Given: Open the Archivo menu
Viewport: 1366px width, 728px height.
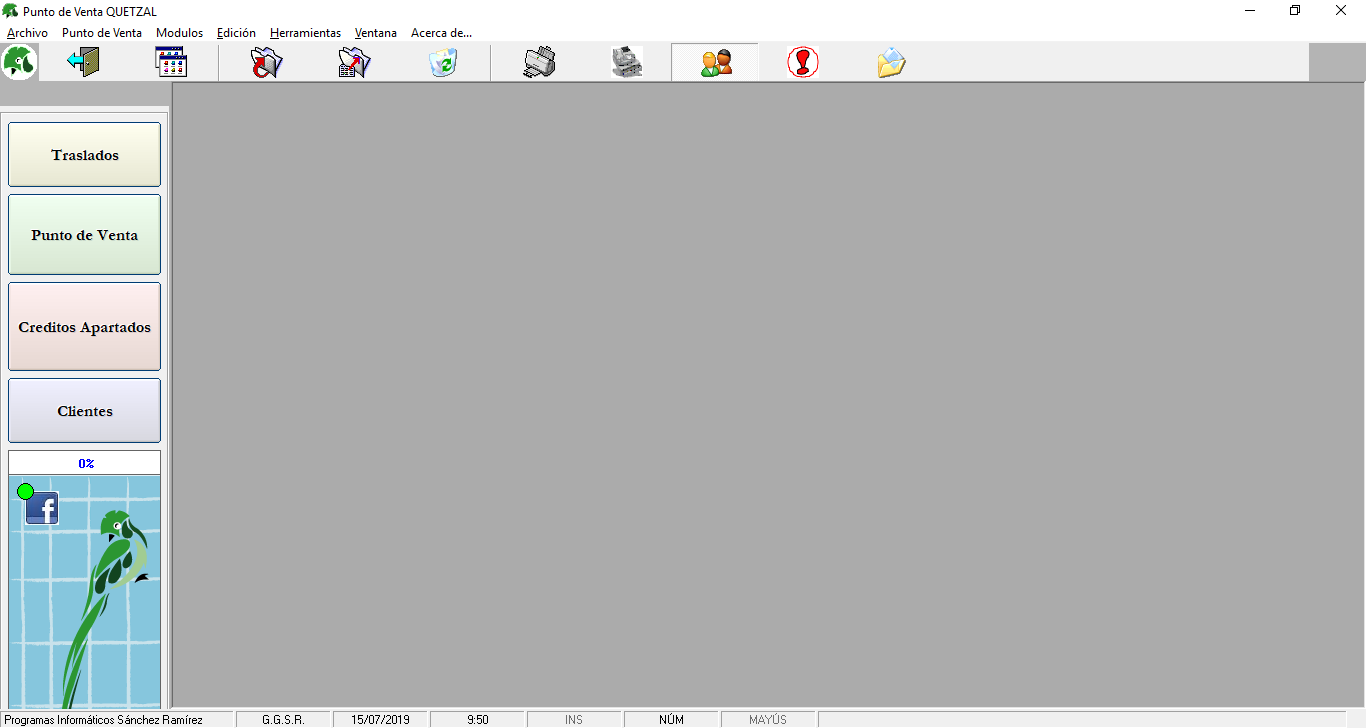Looking at the screenshot, I should [x=27, y=33].
